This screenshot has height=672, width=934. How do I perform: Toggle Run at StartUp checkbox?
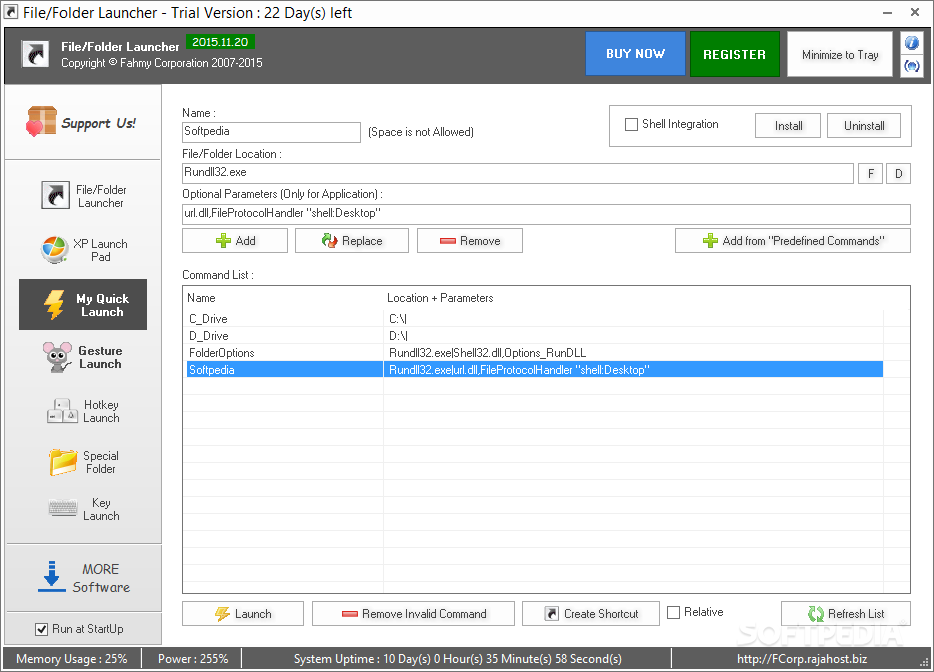tap(42, 629)
